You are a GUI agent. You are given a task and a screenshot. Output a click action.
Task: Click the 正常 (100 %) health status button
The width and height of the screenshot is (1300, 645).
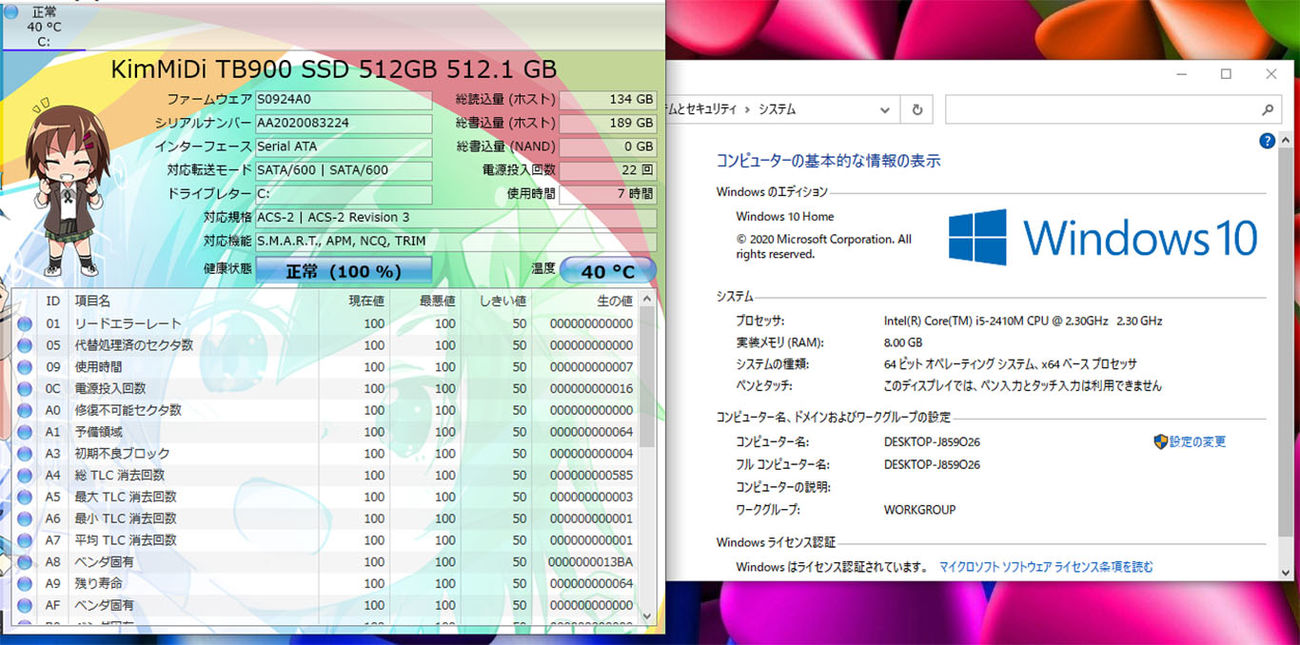[344, 270]
